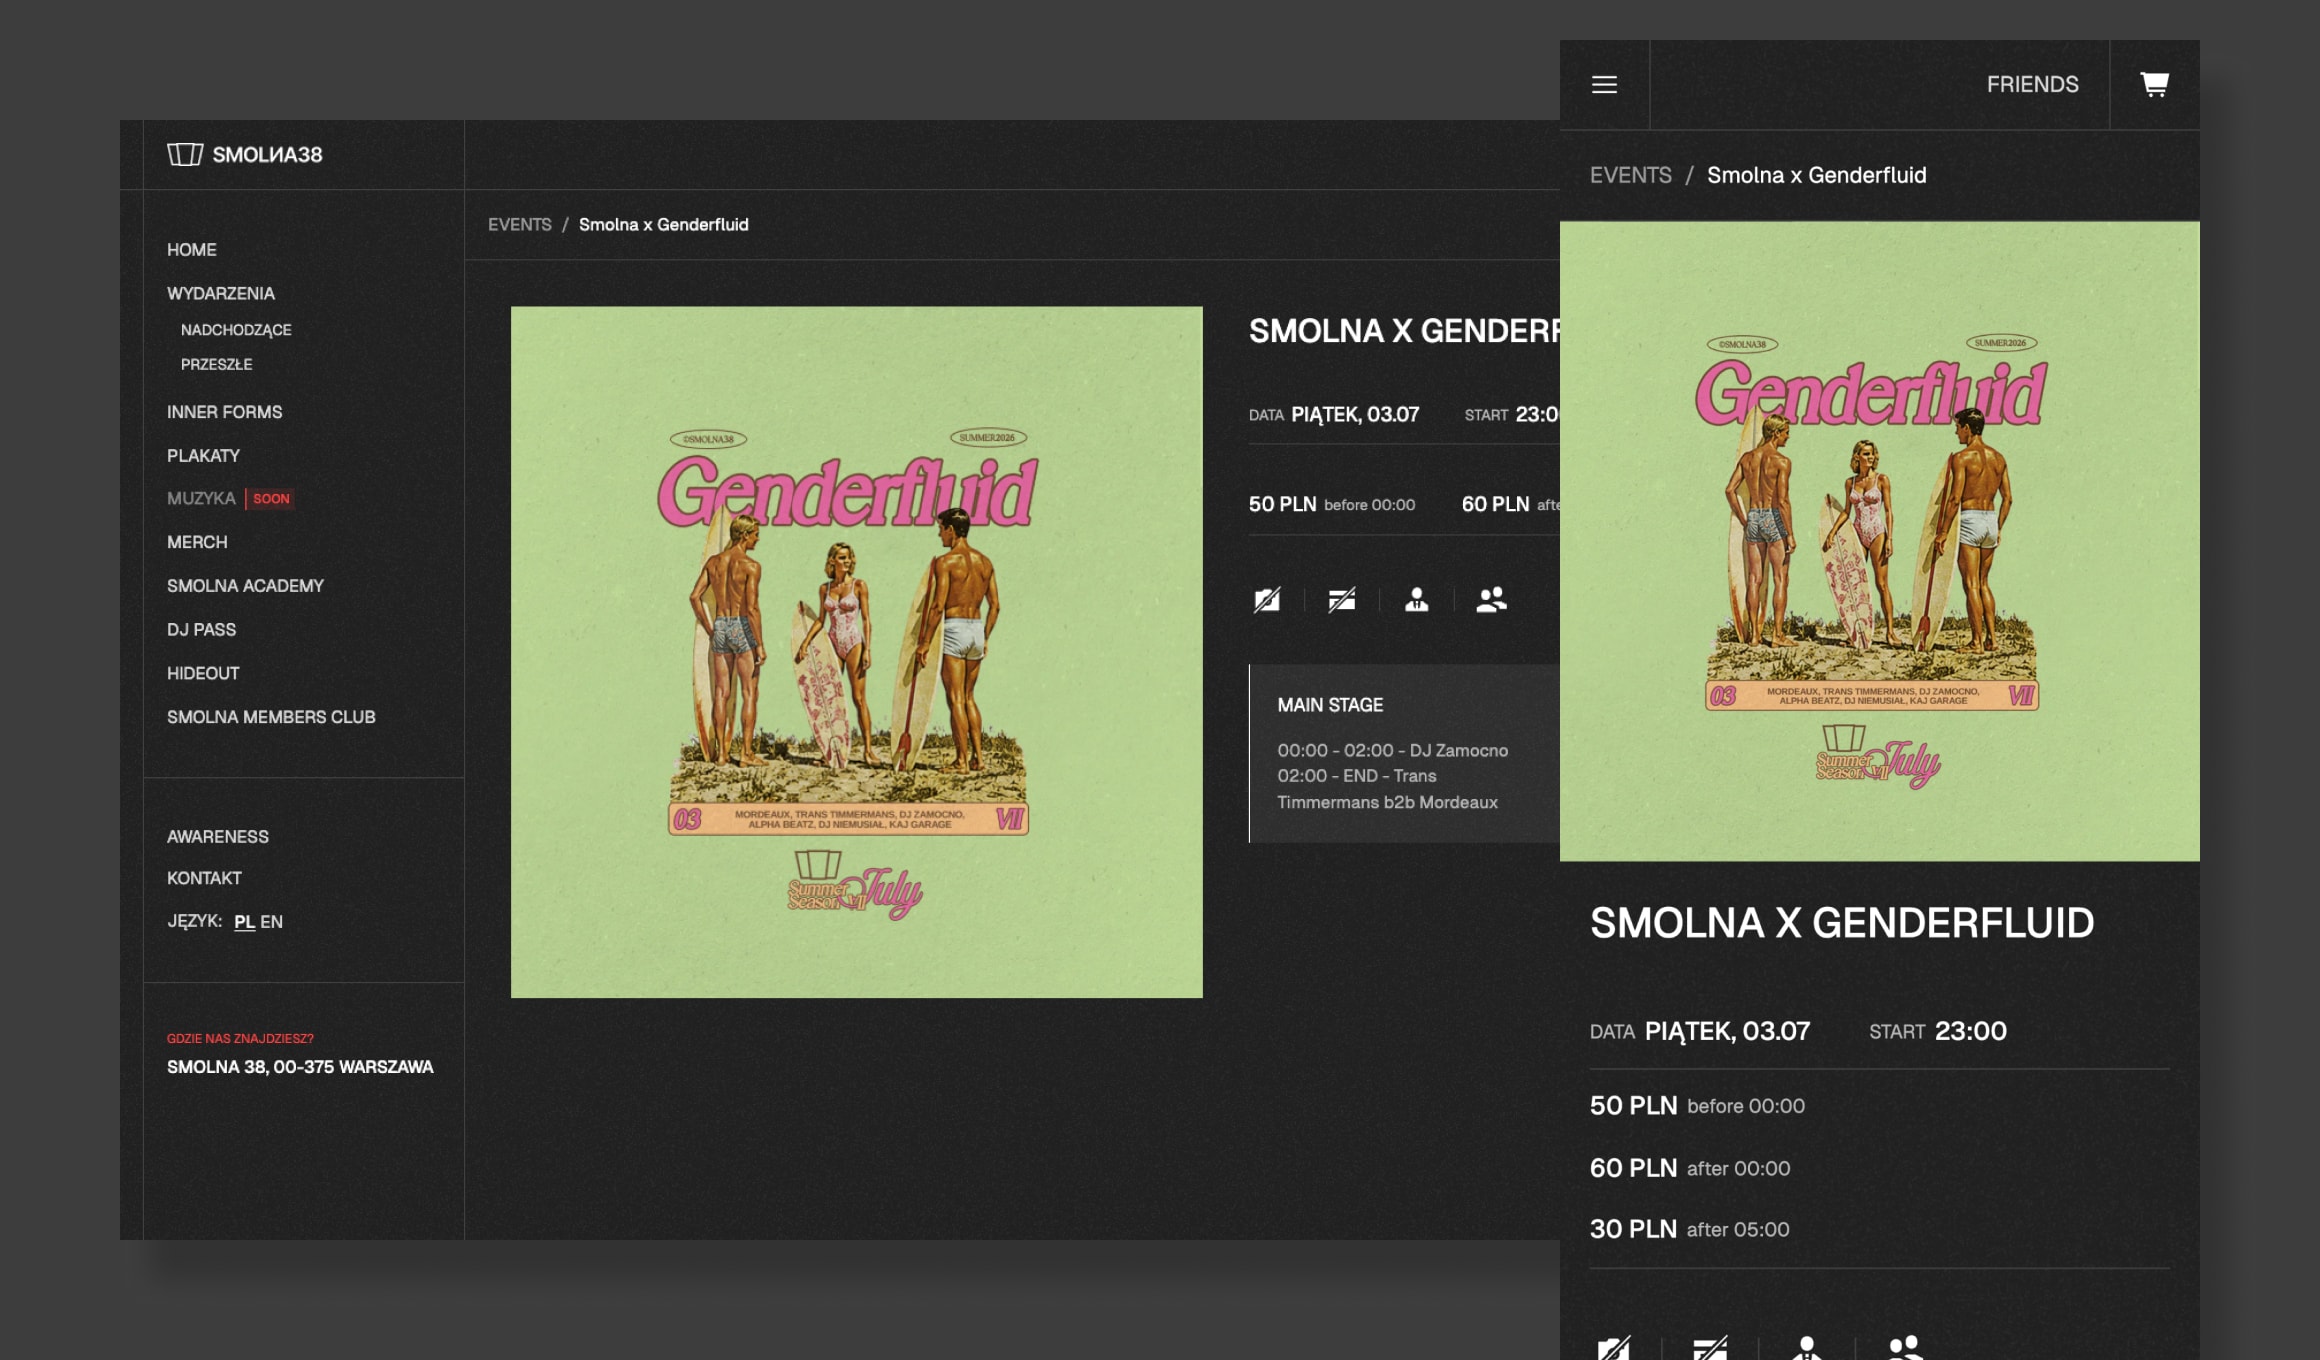Click the MUZYKA menu item
This screenshot has height=1360, width=2320.
click(x=201, y=499)
